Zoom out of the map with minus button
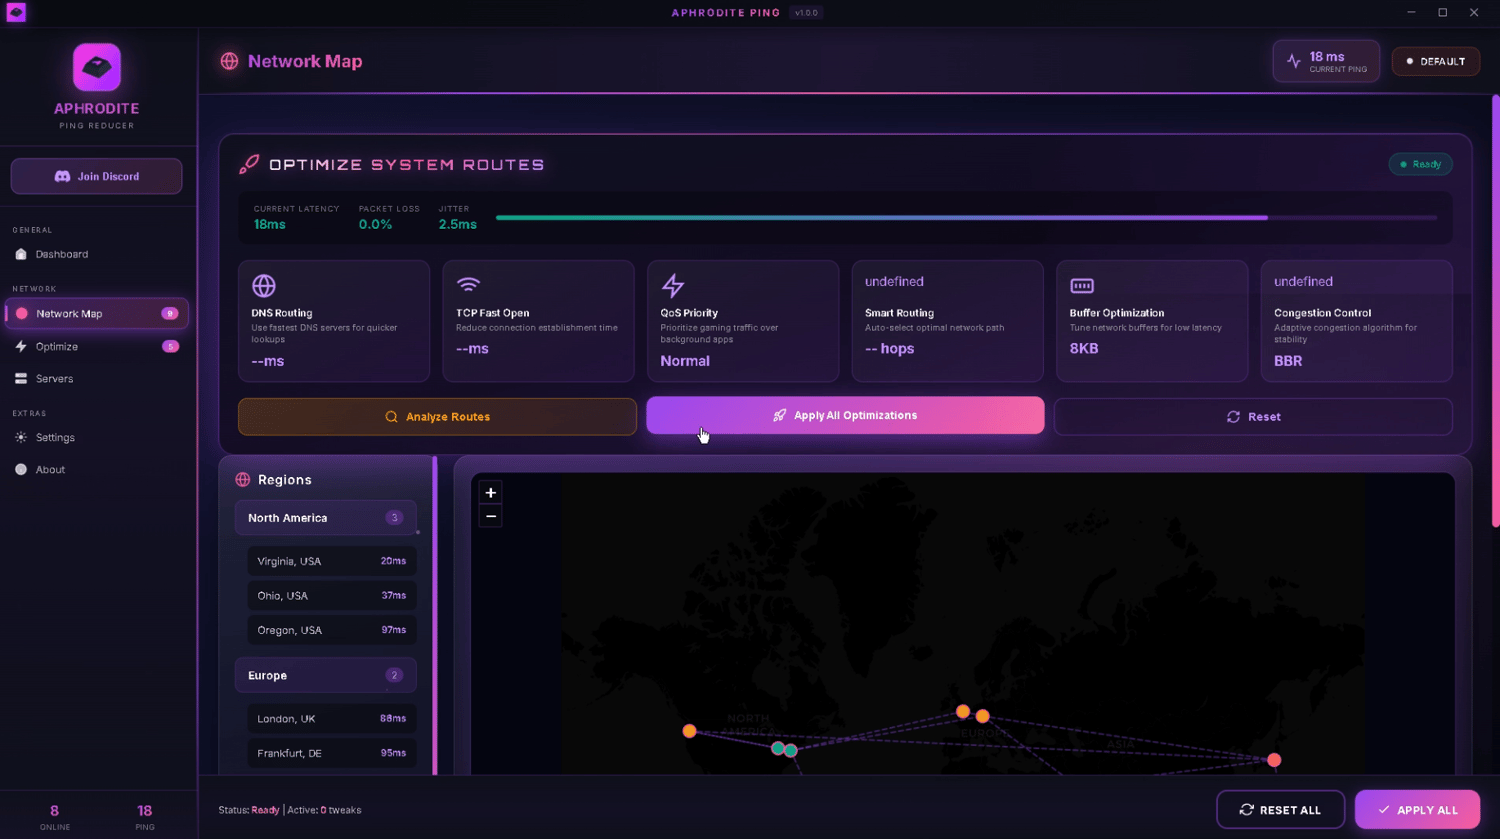 (490, 516)
